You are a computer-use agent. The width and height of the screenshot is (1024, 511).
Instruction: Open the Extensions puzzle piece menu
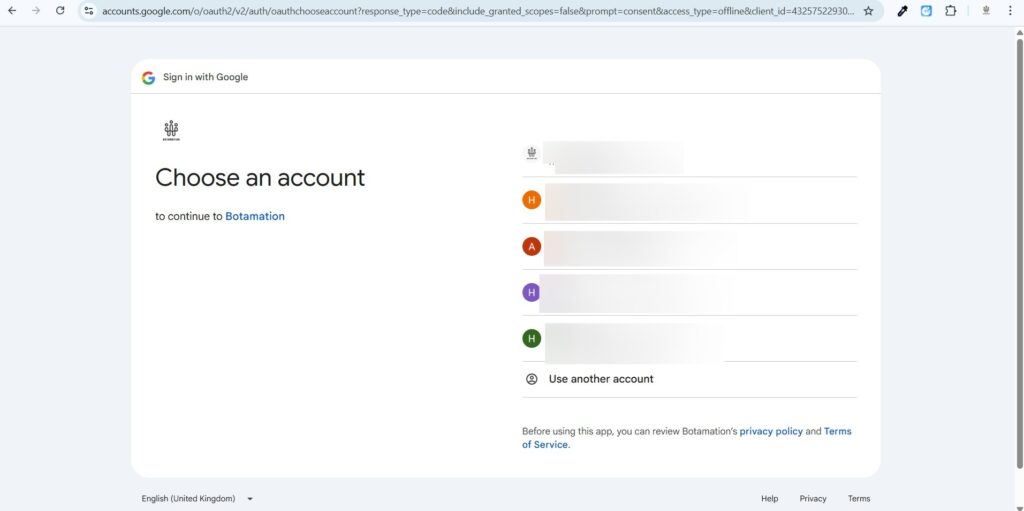(x=950, y=11)
